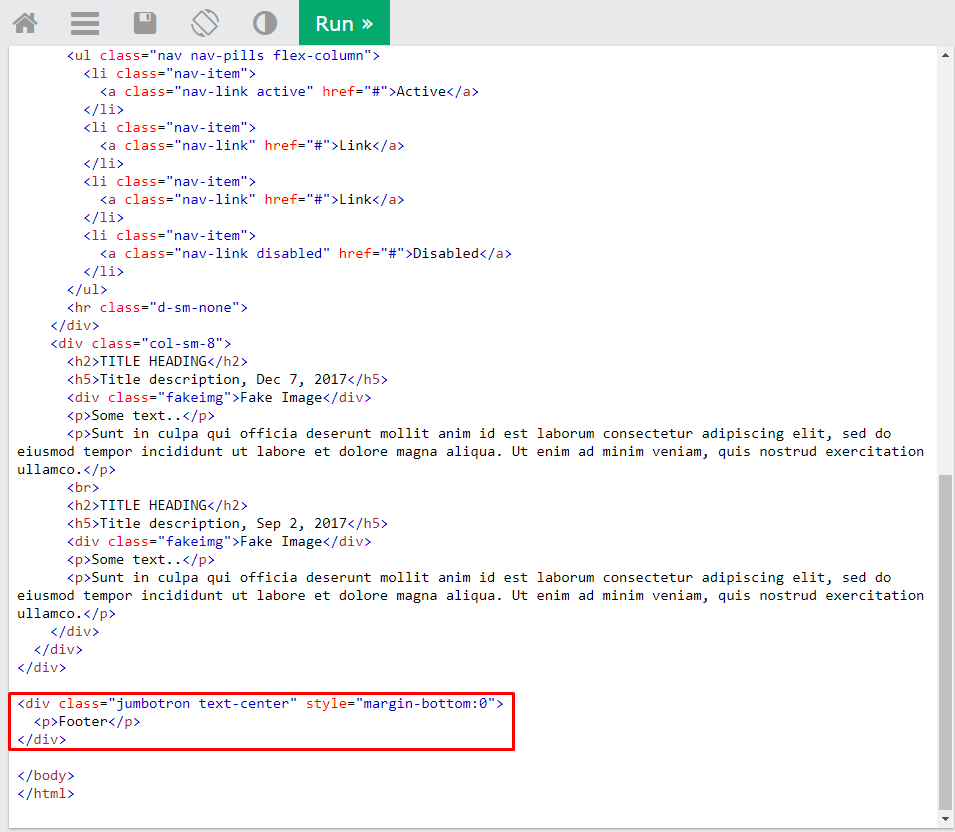This screenshot has width=955, height=832.
Task: Click the 'Disabled' anchor text in code
Action: (x=446, y=253)
